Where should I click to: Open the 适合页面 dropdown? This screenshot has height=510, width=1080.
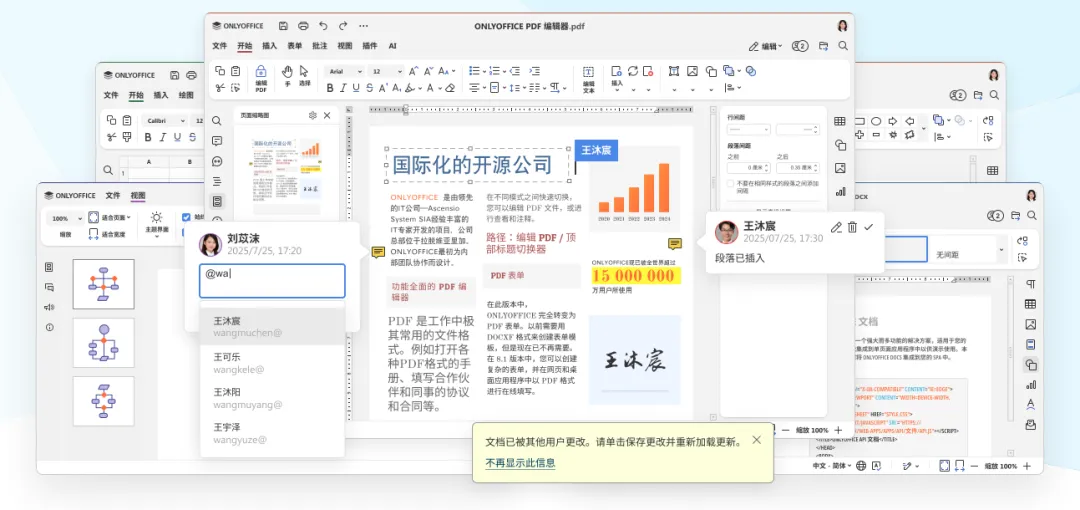click(110, 218)
